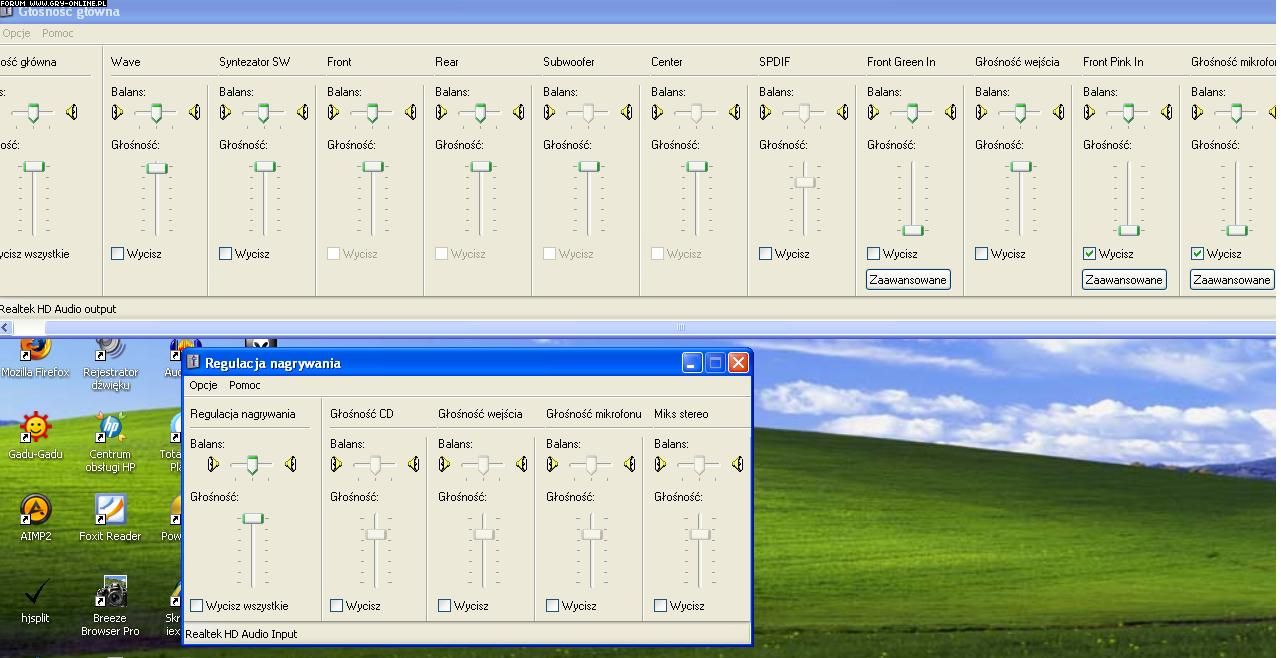Select the AIMP2 desktop icon
1281x658 pixels.
click(x=35, y=518)
